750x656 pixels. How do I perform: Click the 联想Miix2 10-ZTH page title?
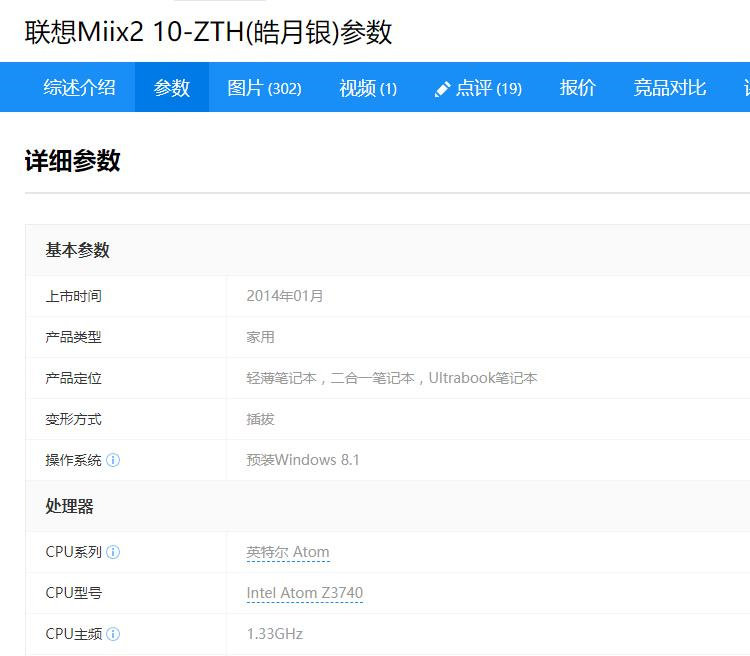tap(209, 32)
